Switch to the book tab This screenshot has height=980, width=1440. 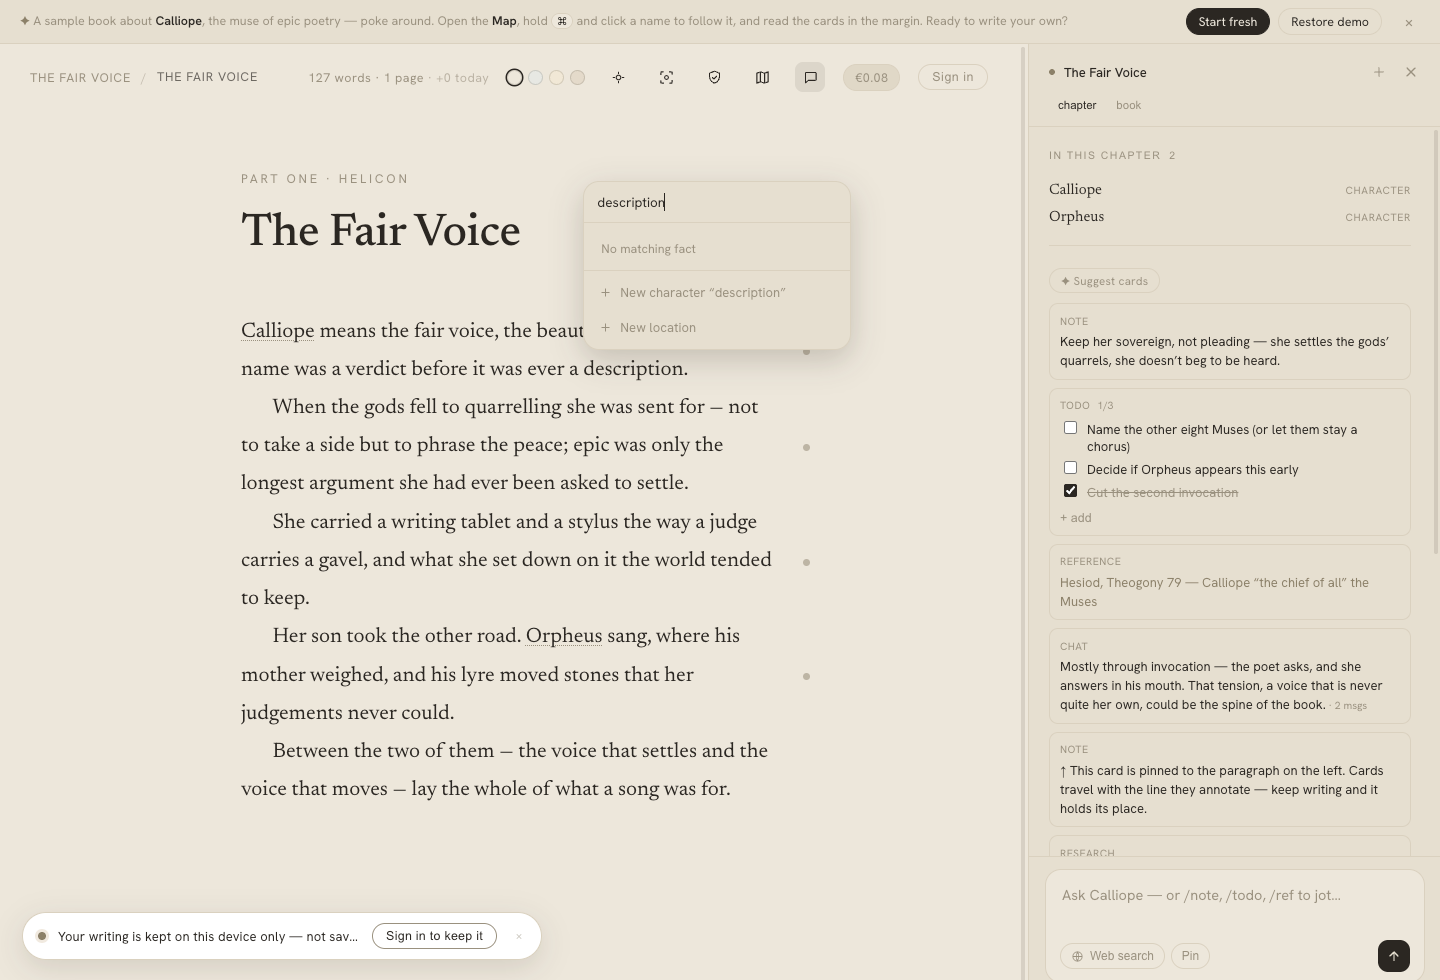tap(1128, 105)
